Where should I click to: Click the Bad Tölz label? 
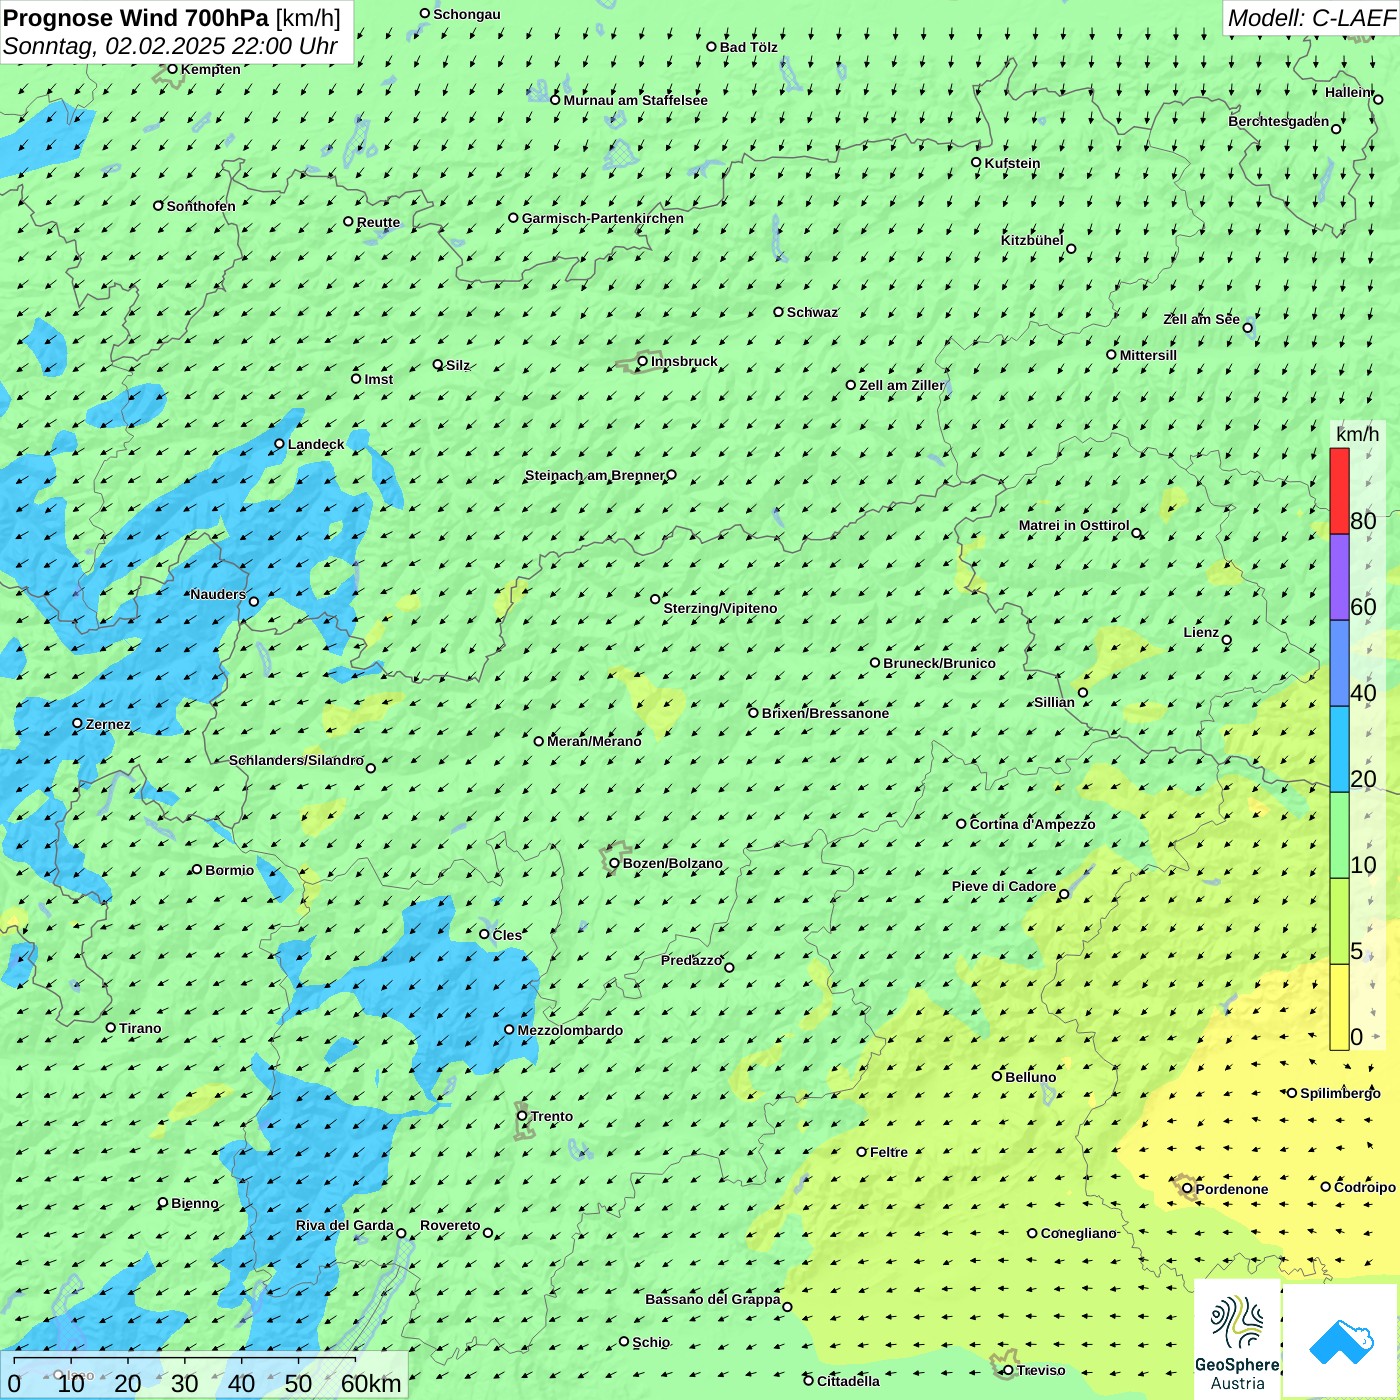point(749,47)
